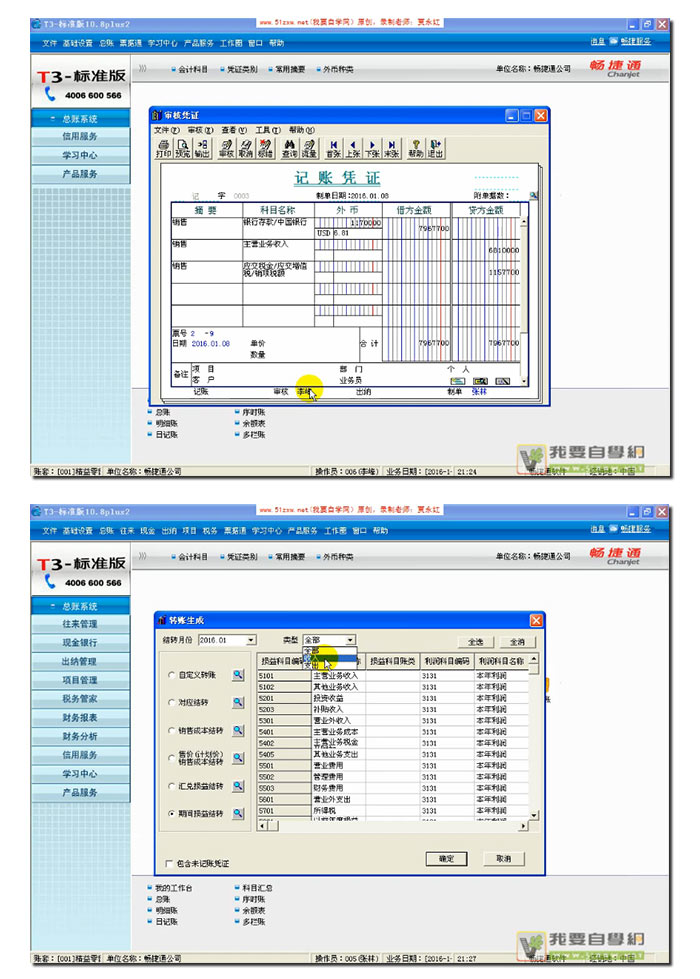Open the 税务 menu in main menu bar
This screenshot has height=979, width=700.
[x=210, y=531]
